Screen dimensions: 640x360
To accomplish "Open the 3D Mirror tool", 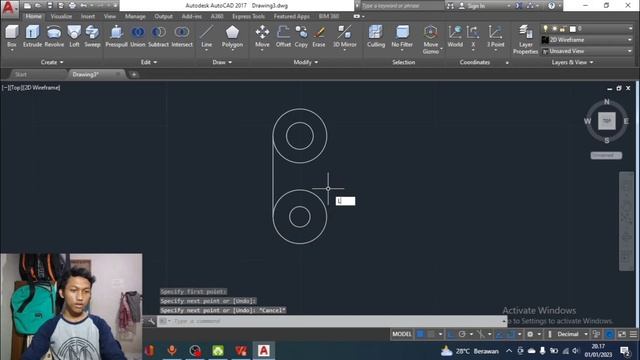I will click(x=344, y=36).
